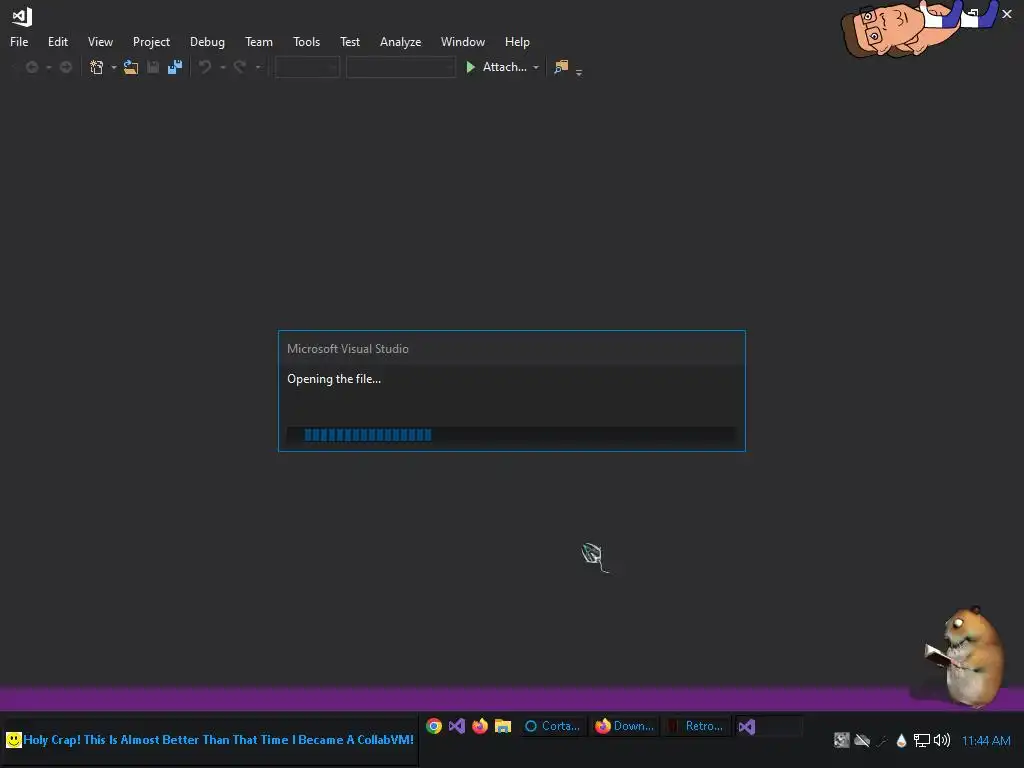Switch to the Firefox Downloads taskbar button
The height and width of the screenshot is (768, 1024).
pos(624,726)
